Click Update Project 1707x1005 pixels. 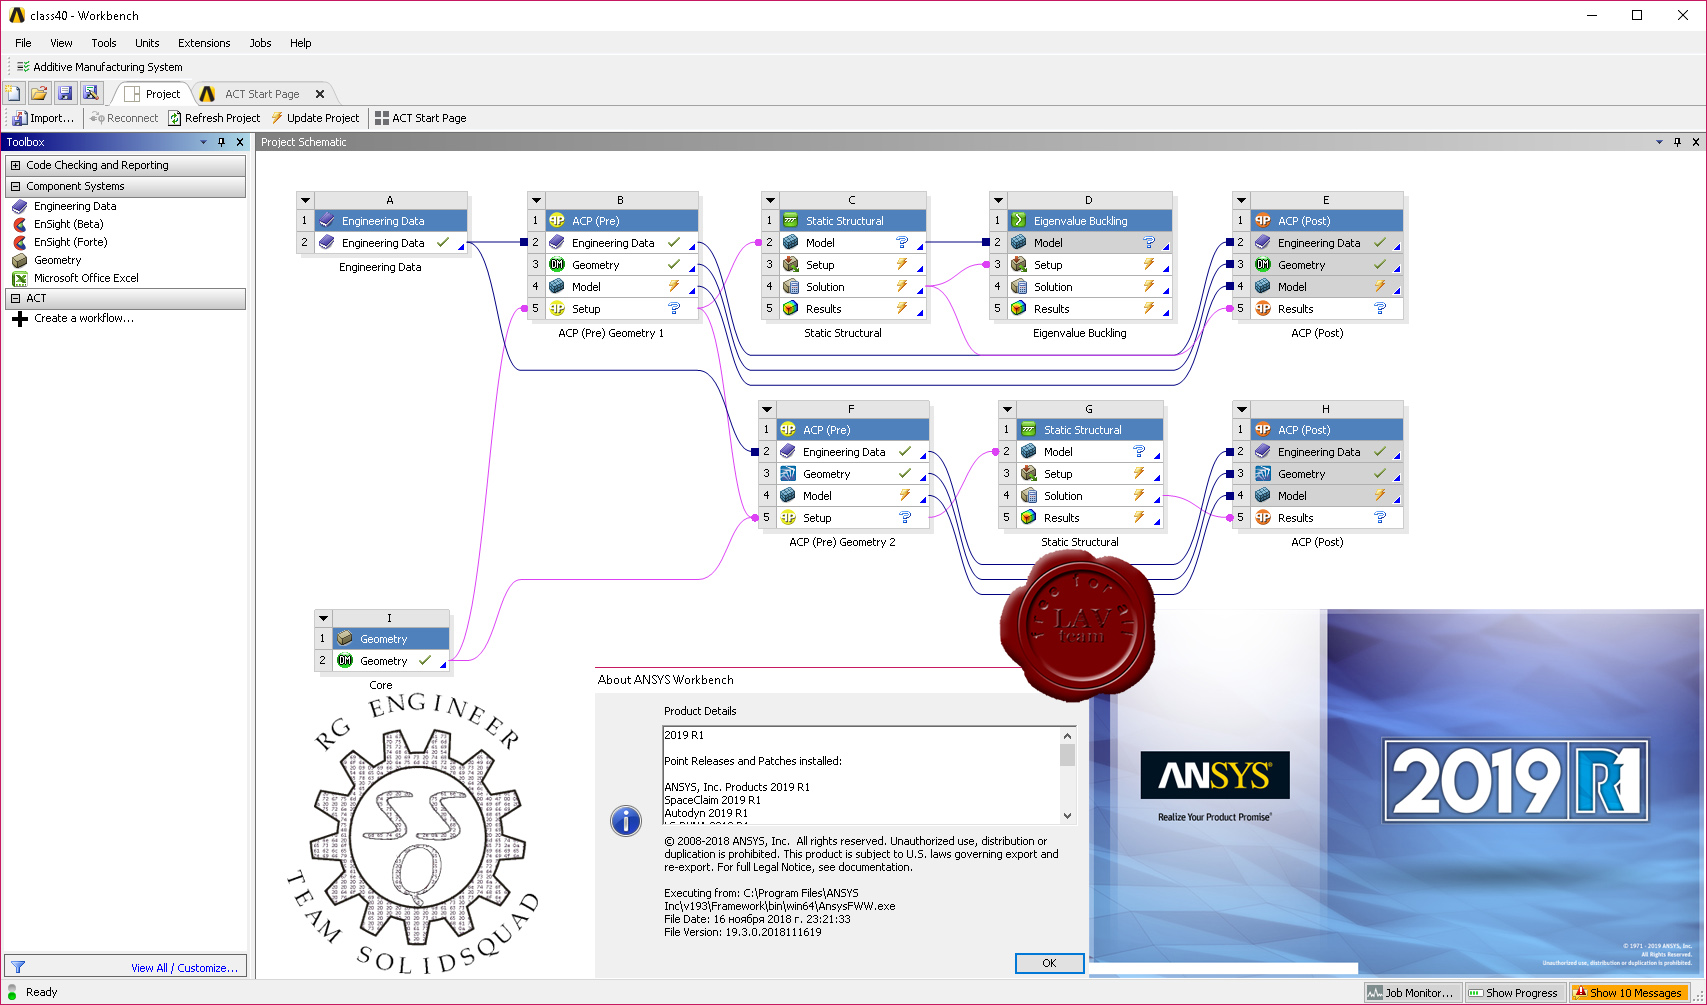pyautogui.click(x=314, y=118)
